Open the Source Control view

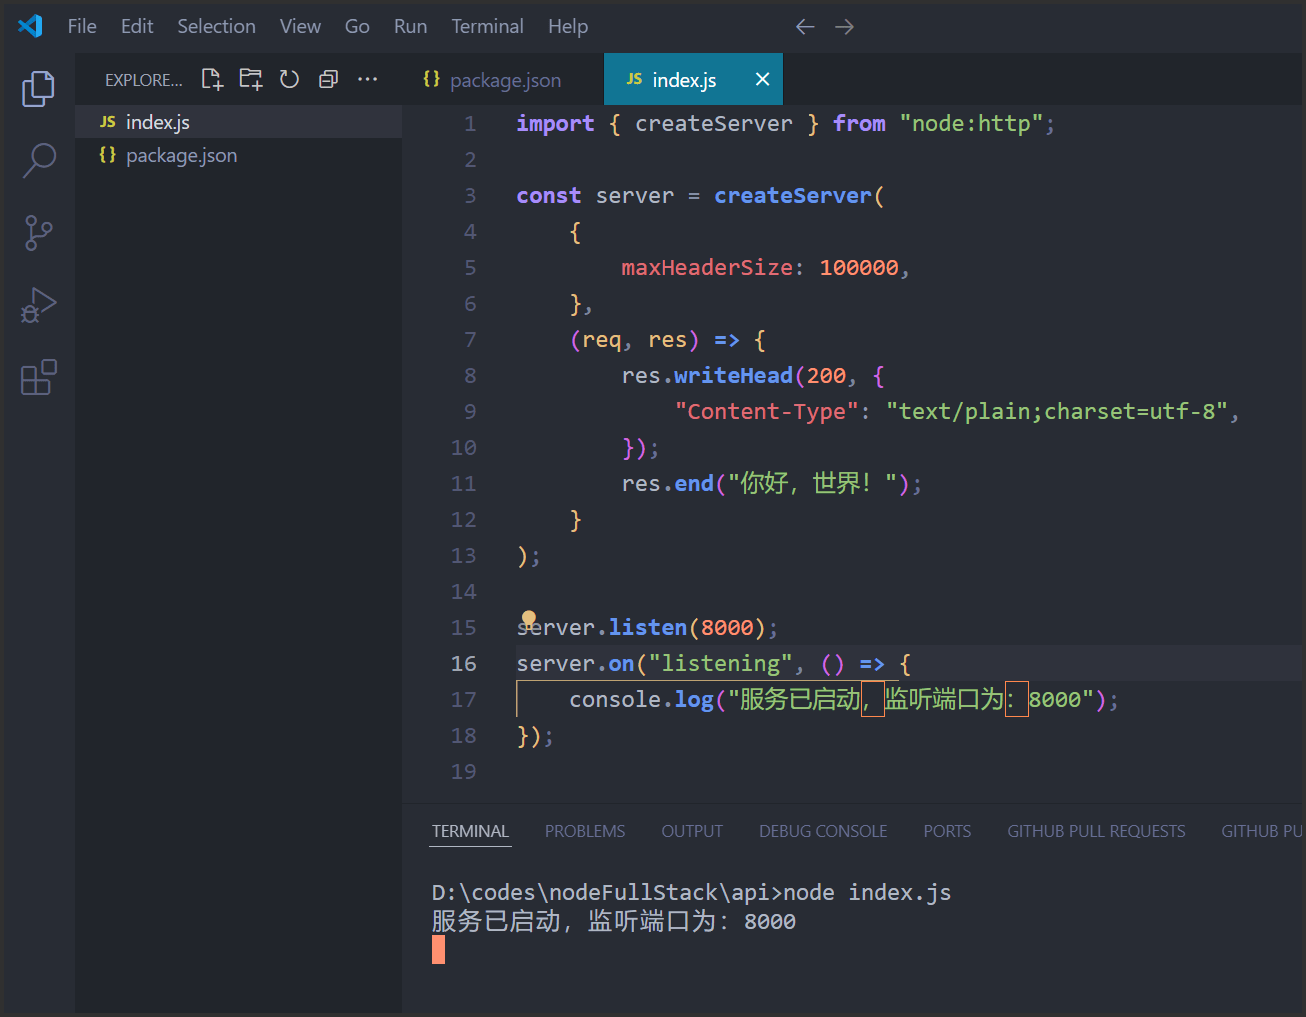(38, 232)
